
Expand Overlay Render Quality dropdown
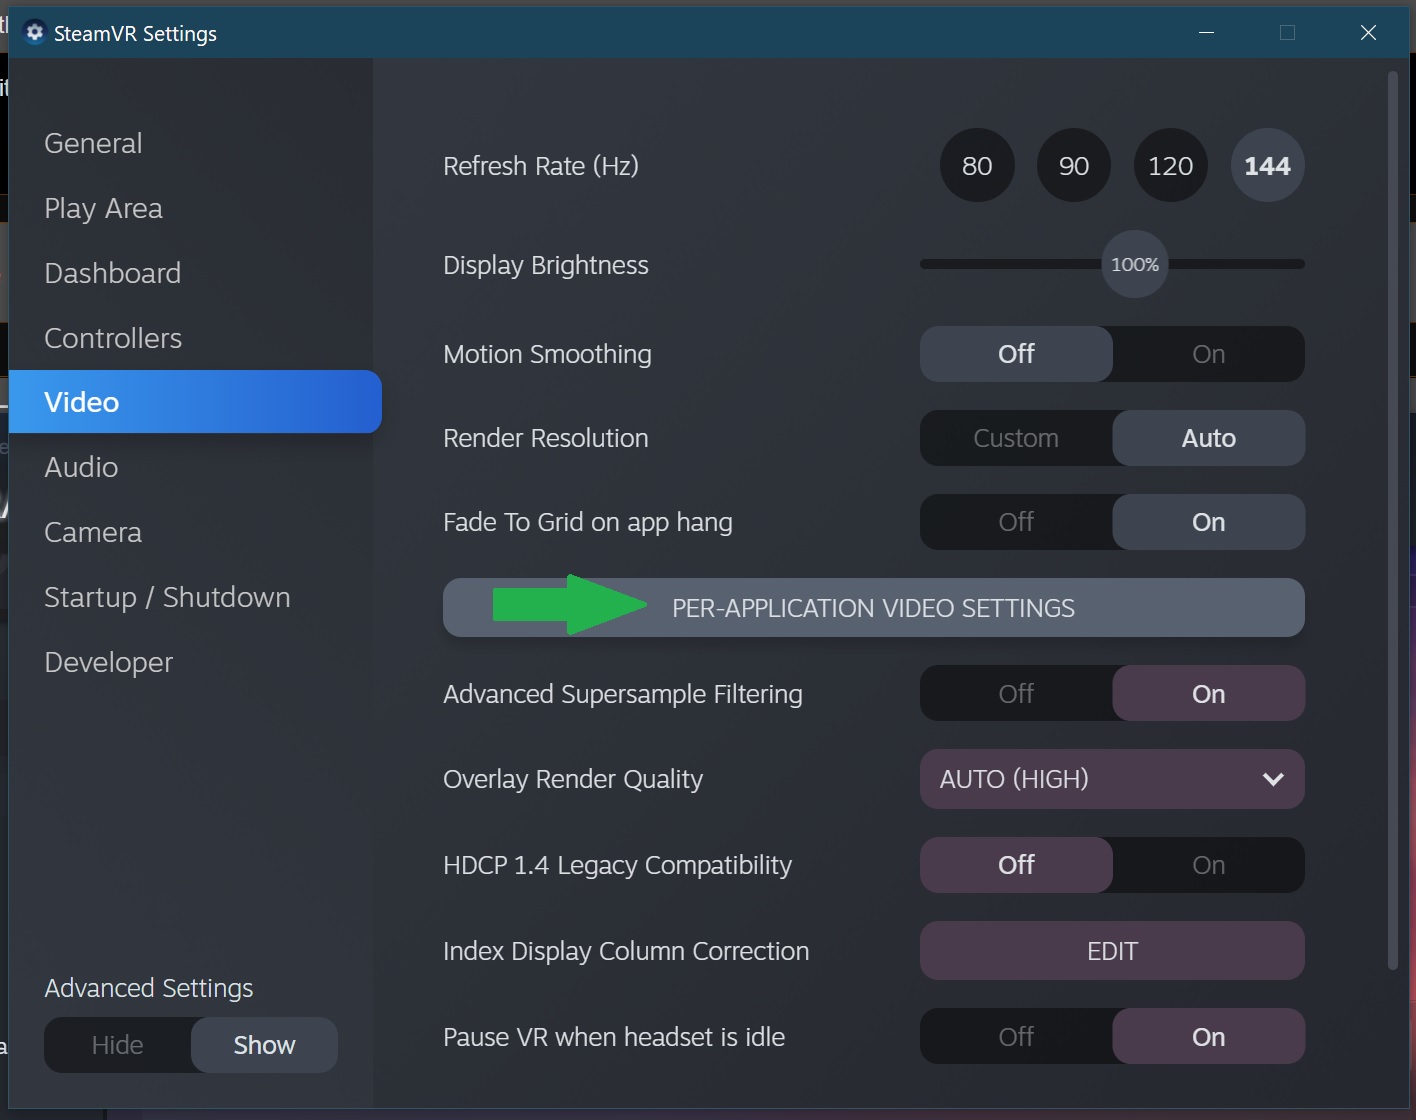pyautogui.click(x=1112, y=779)
